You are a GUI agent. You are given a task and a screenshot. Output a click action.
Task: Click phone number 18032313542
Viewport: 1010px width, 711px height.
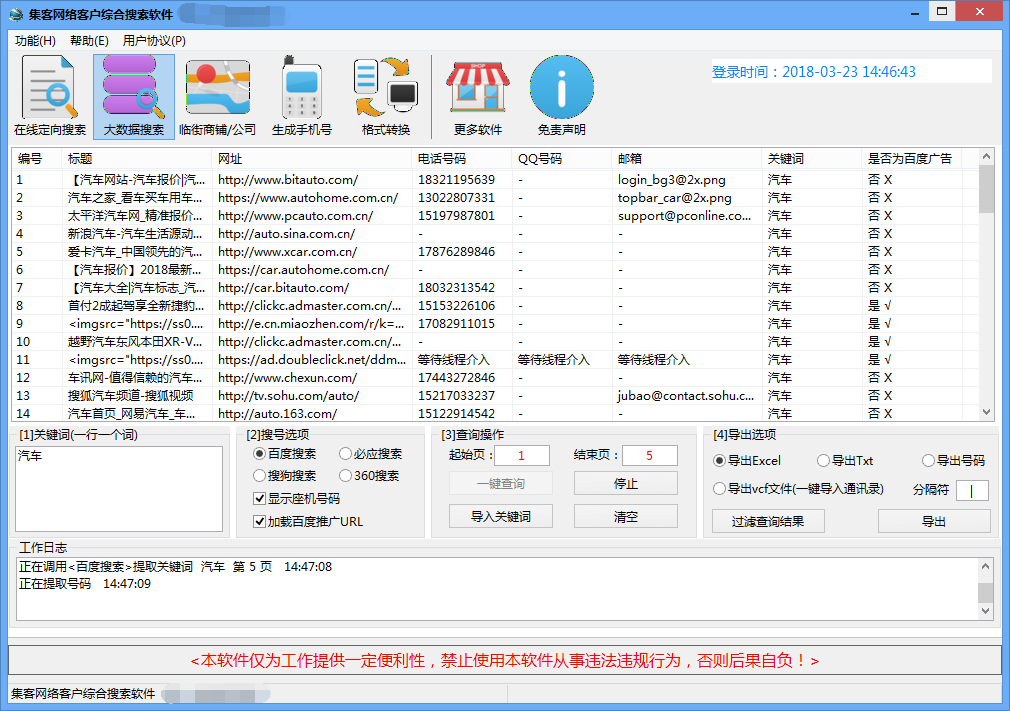click(456, 288)
